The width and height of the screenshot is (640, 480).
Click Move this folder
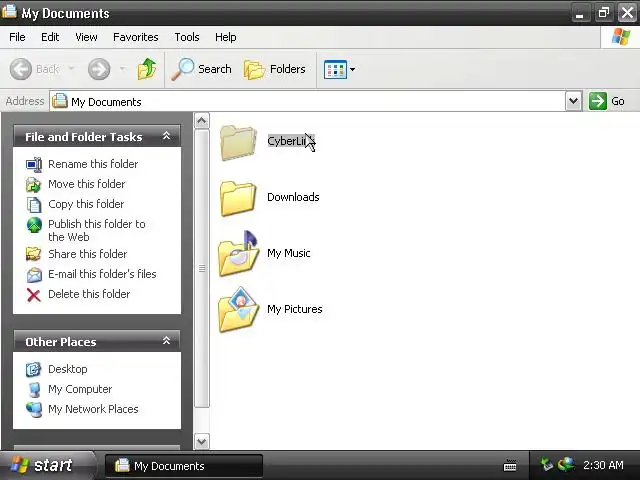[x=87, y=184]
